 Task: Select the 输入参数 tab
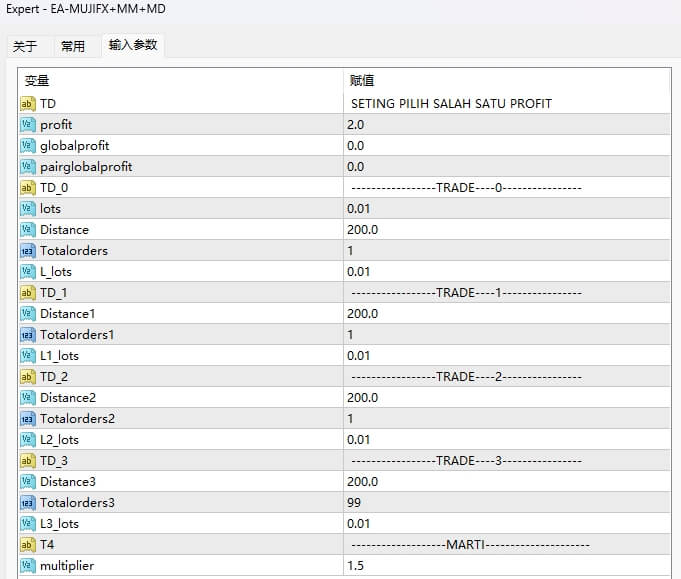(133, 45)
